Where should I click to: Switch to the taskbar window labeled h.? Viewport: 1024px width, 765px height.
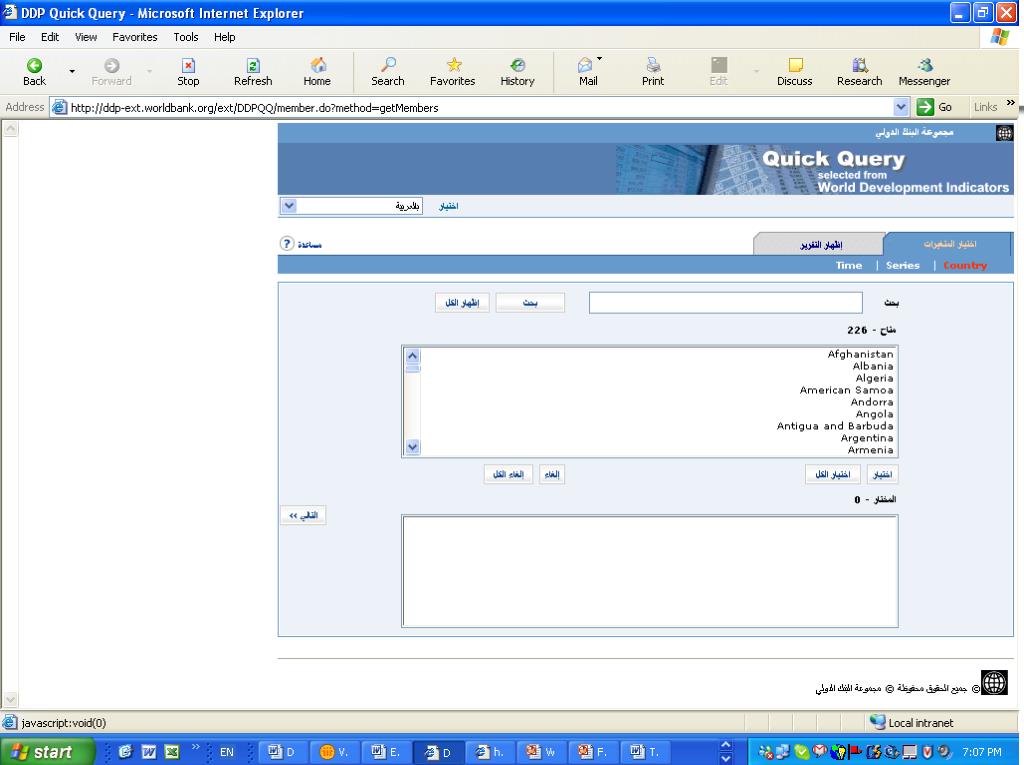pos(490,752)
